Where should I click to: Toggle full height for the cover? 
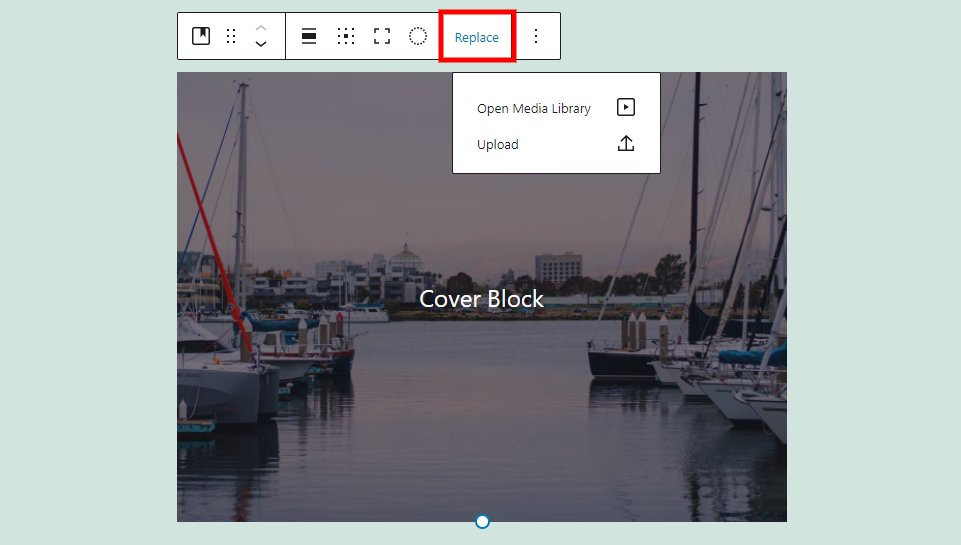pyautogui.click(x=382, y=36)
